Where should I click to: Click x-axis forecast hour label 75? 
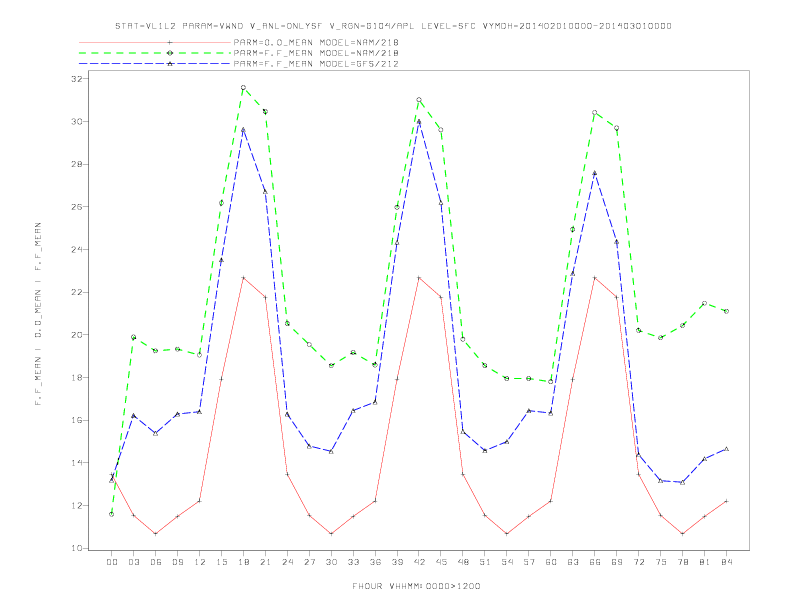(661, 562)
